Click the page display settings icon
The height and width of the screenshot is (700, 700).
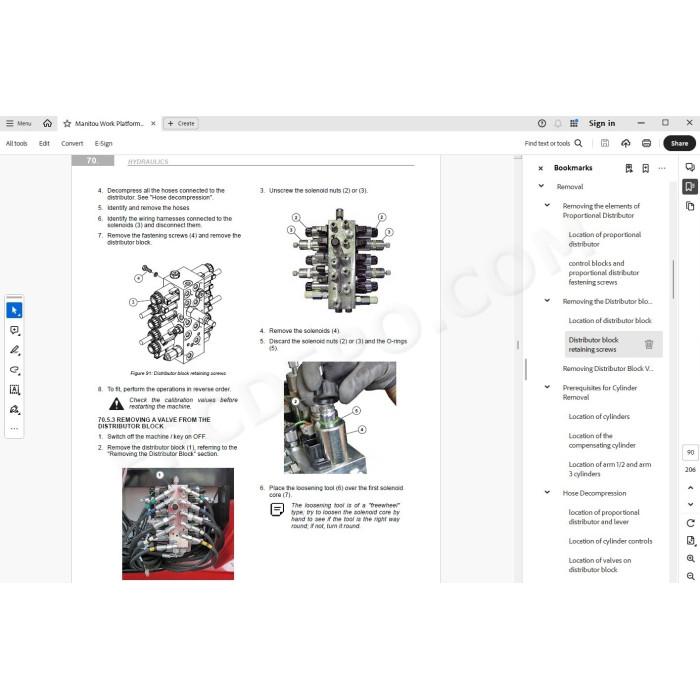click(690, 541)
